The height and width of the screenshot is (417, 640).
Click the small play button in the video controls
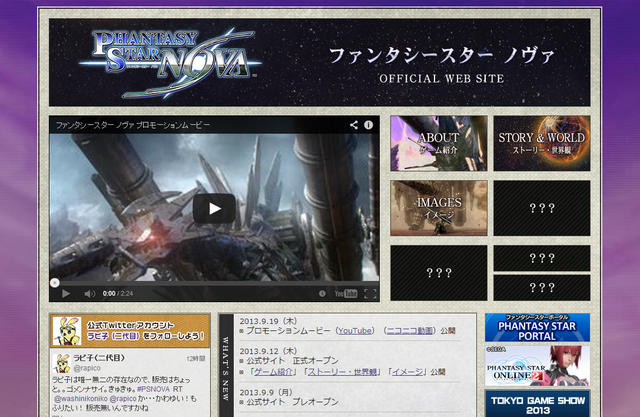pos(66,293)
